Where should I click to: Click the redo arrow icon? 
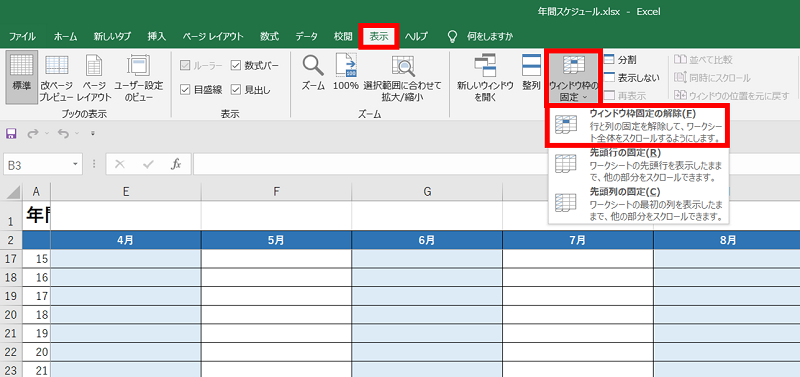[x=33, y=134]
